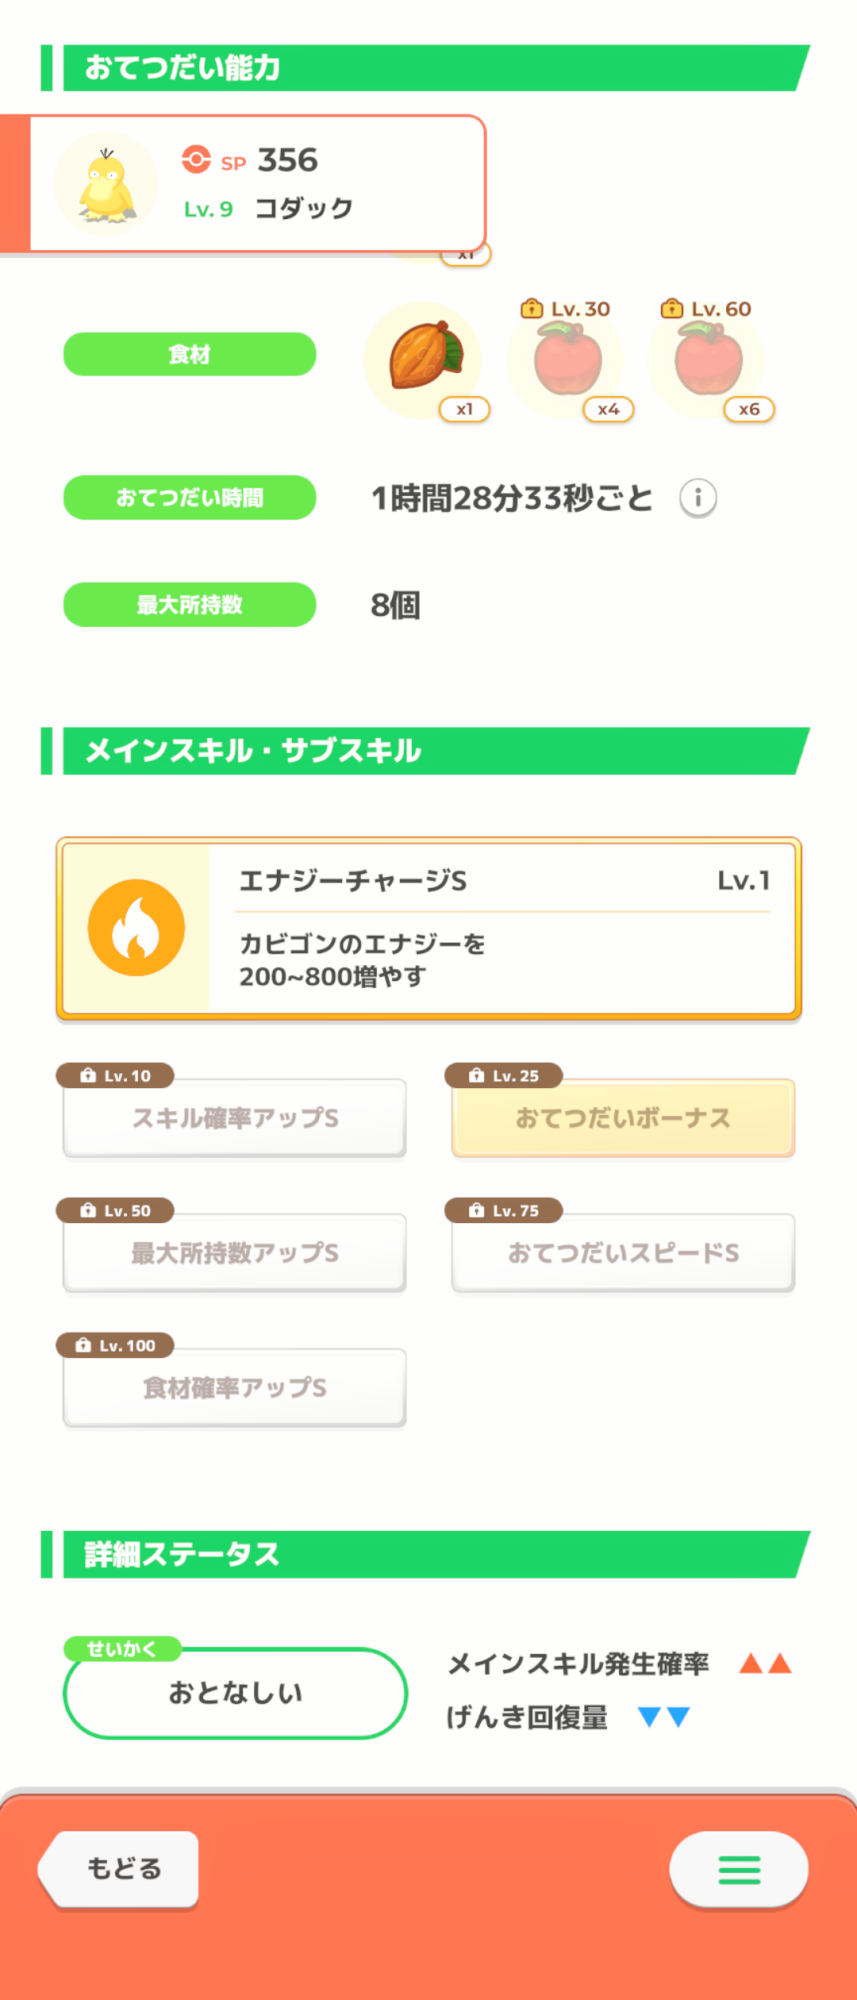
Task: Tap the blue down arrows for energy recovery
Action: click(664, 1717)
